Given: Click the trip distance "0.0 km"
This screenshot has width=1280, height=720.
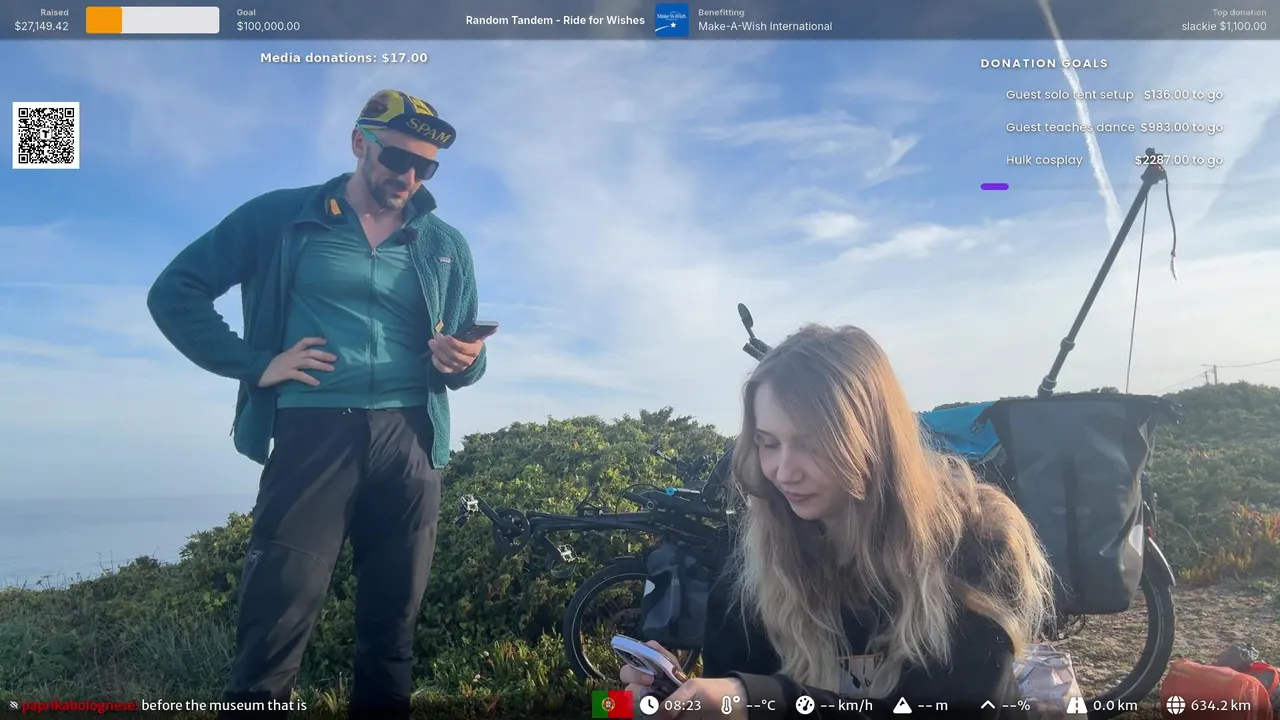Looking at the screenshot, I should (x=1115, y=705).
